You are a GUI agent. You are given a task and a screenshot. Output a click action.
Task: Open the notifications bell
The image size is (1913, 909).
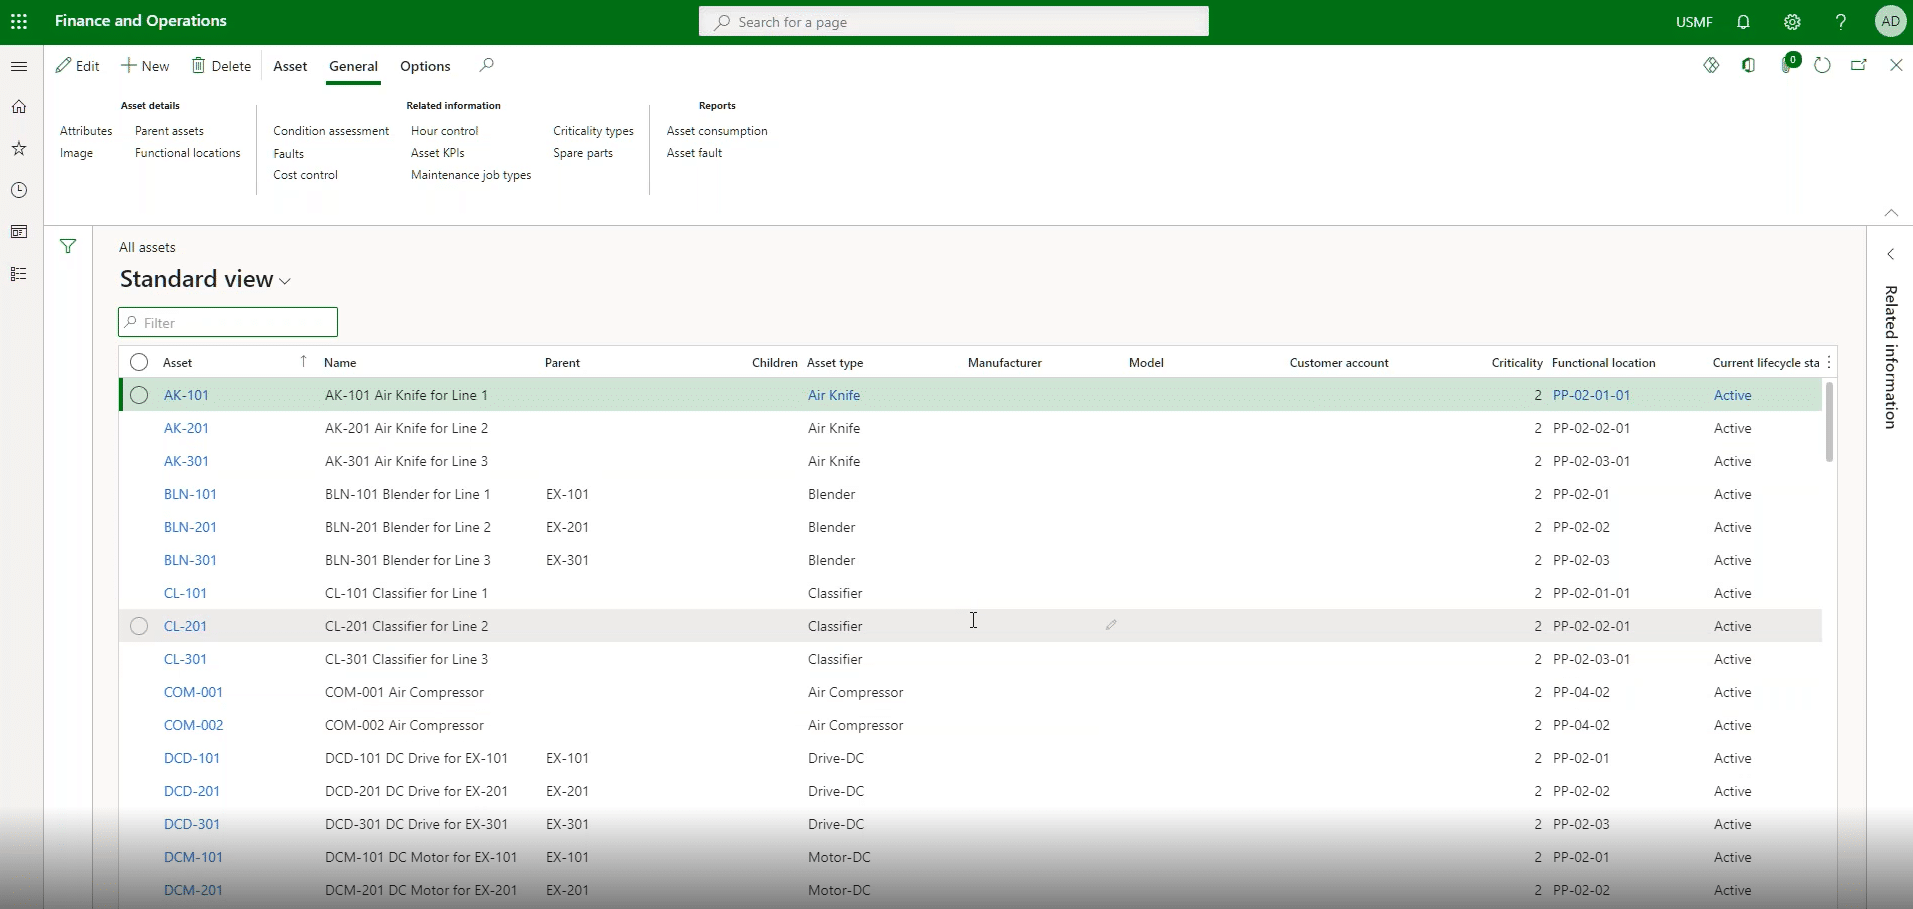(x=1744, y=22)
